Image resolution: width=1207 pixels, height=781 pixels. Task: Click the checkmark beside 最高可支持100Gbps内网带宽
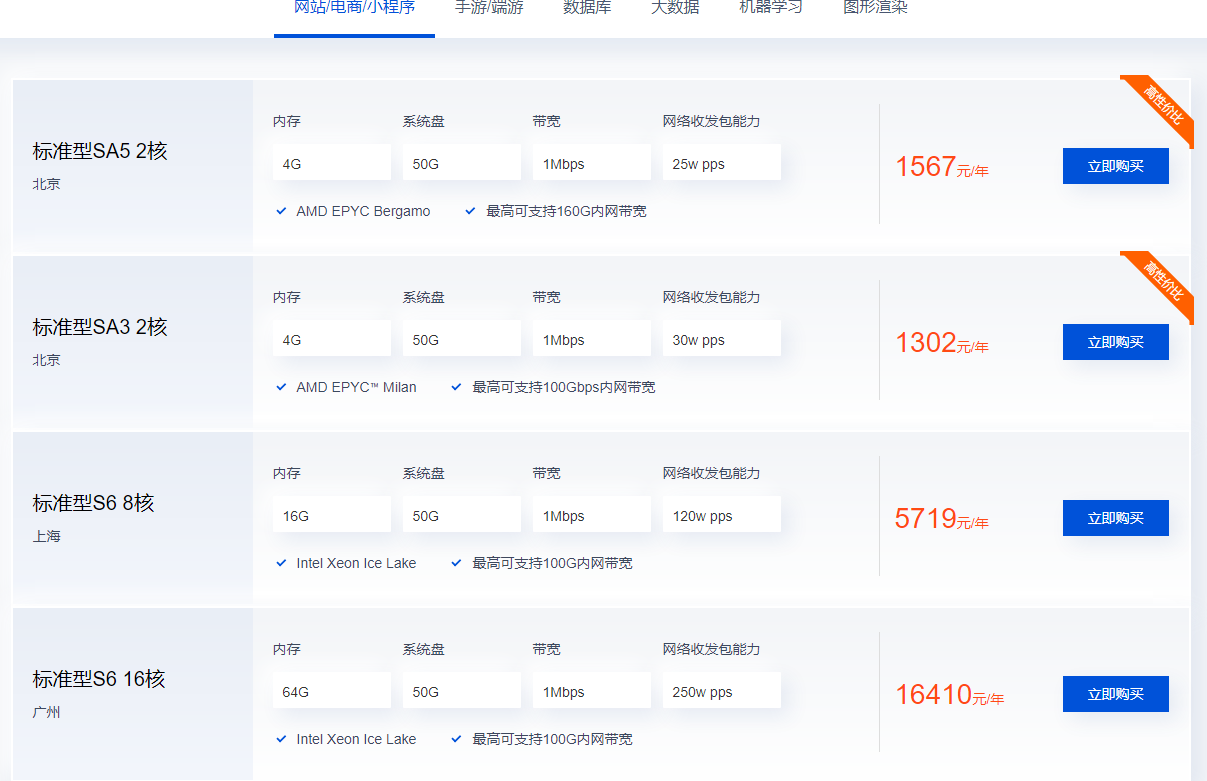[456, 387]
